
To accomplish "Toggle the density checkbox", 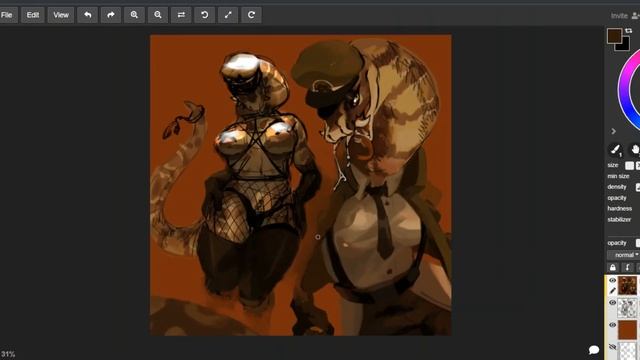I will 638,187.
